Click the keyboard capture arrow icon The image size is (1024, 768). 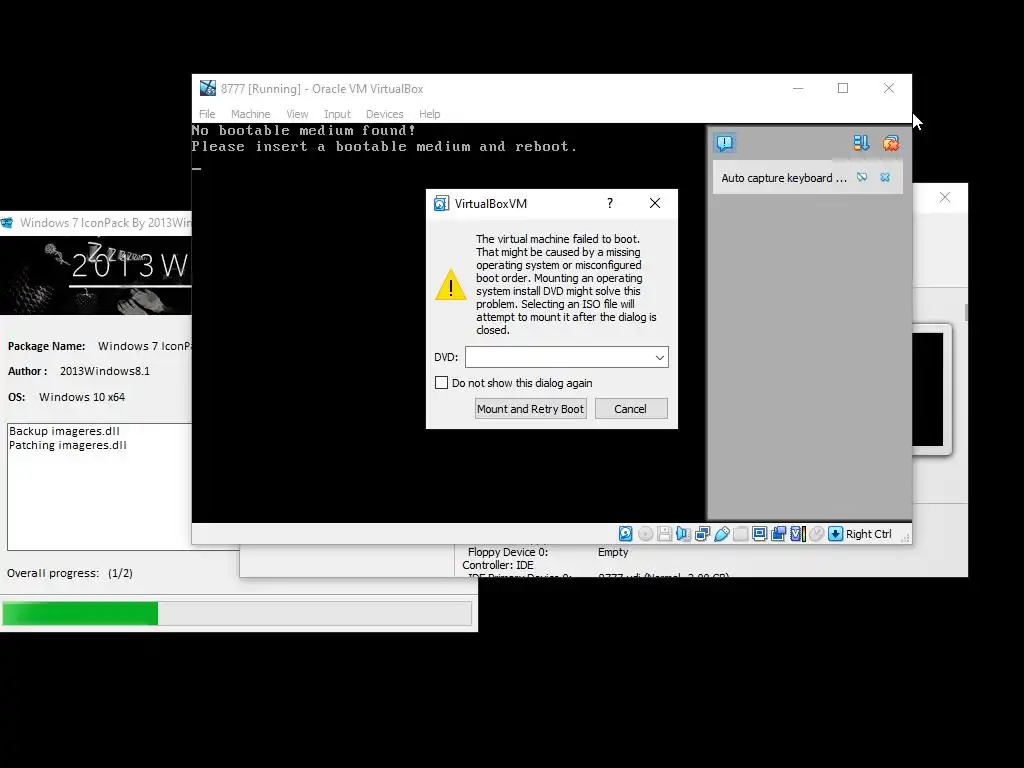tap(835, 534)
